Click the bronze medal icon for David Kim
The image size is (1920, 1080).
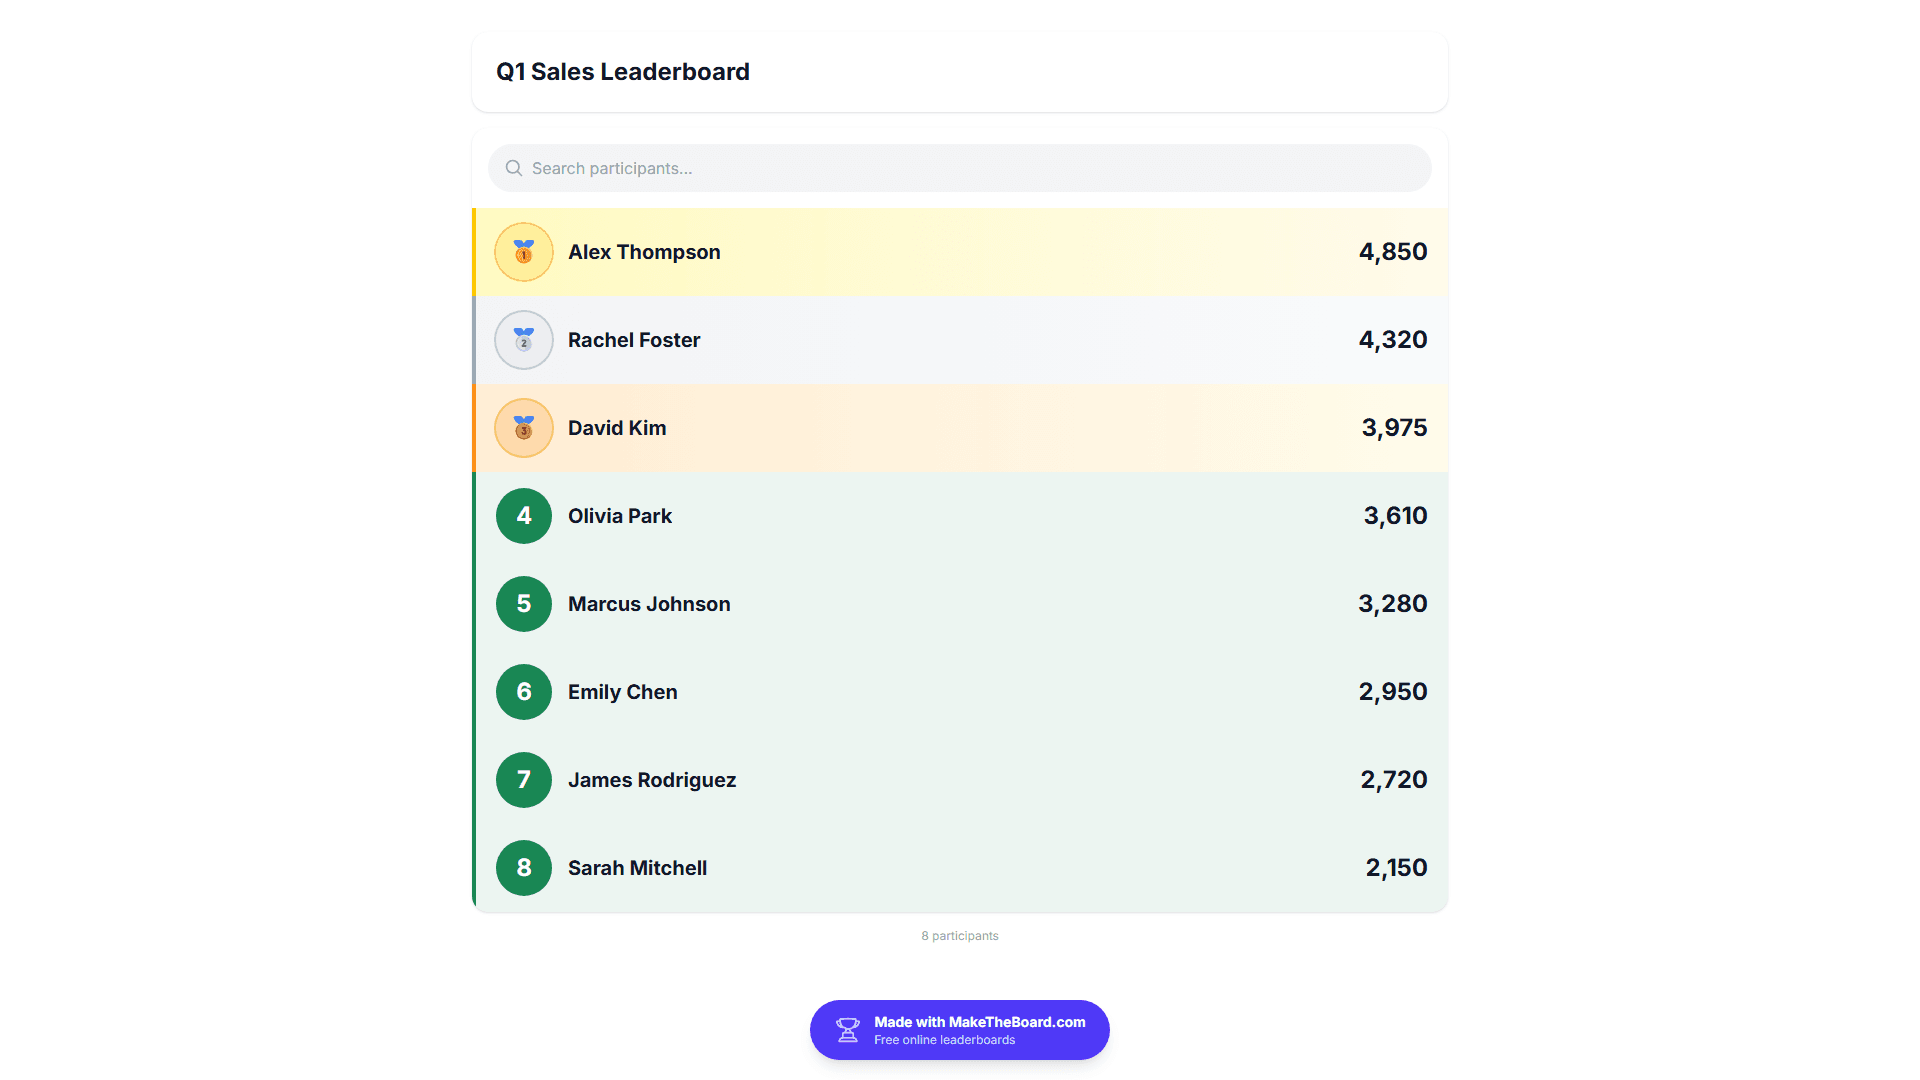click(524, 428)
